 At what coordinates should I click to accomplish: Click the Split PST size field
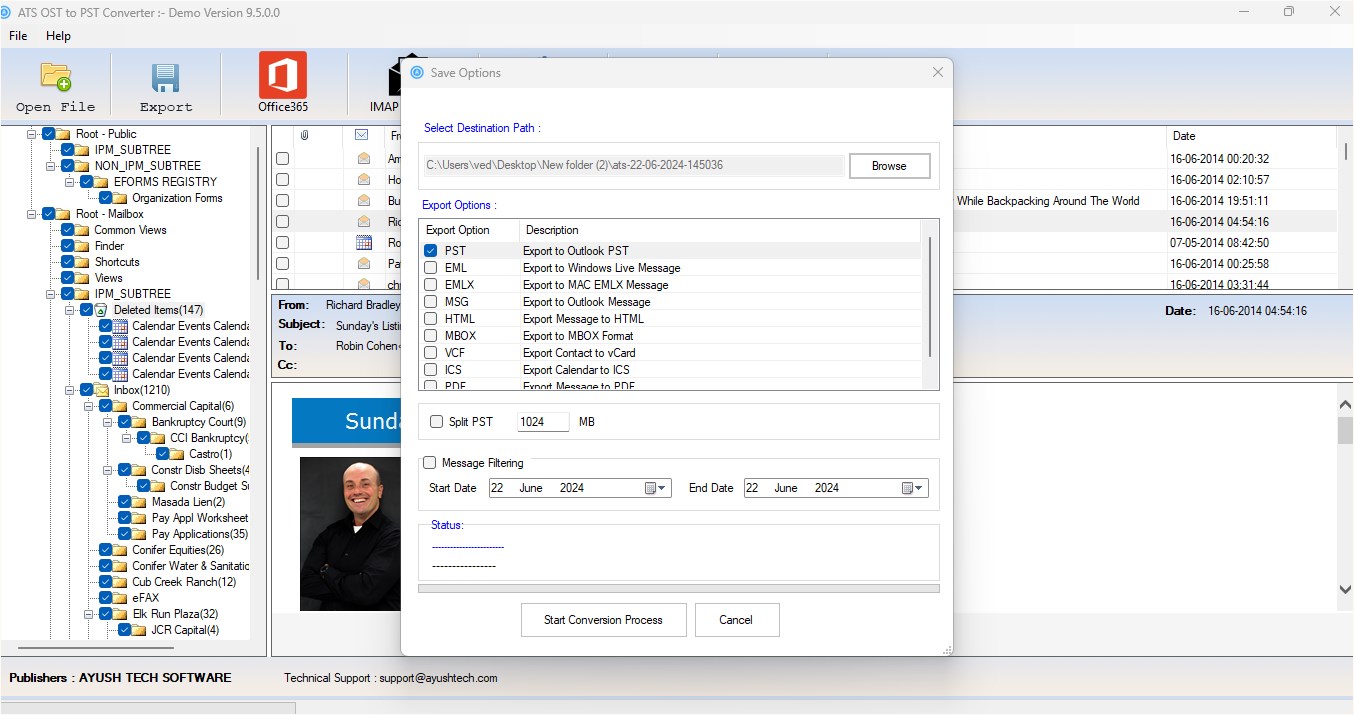coord(543,422)
